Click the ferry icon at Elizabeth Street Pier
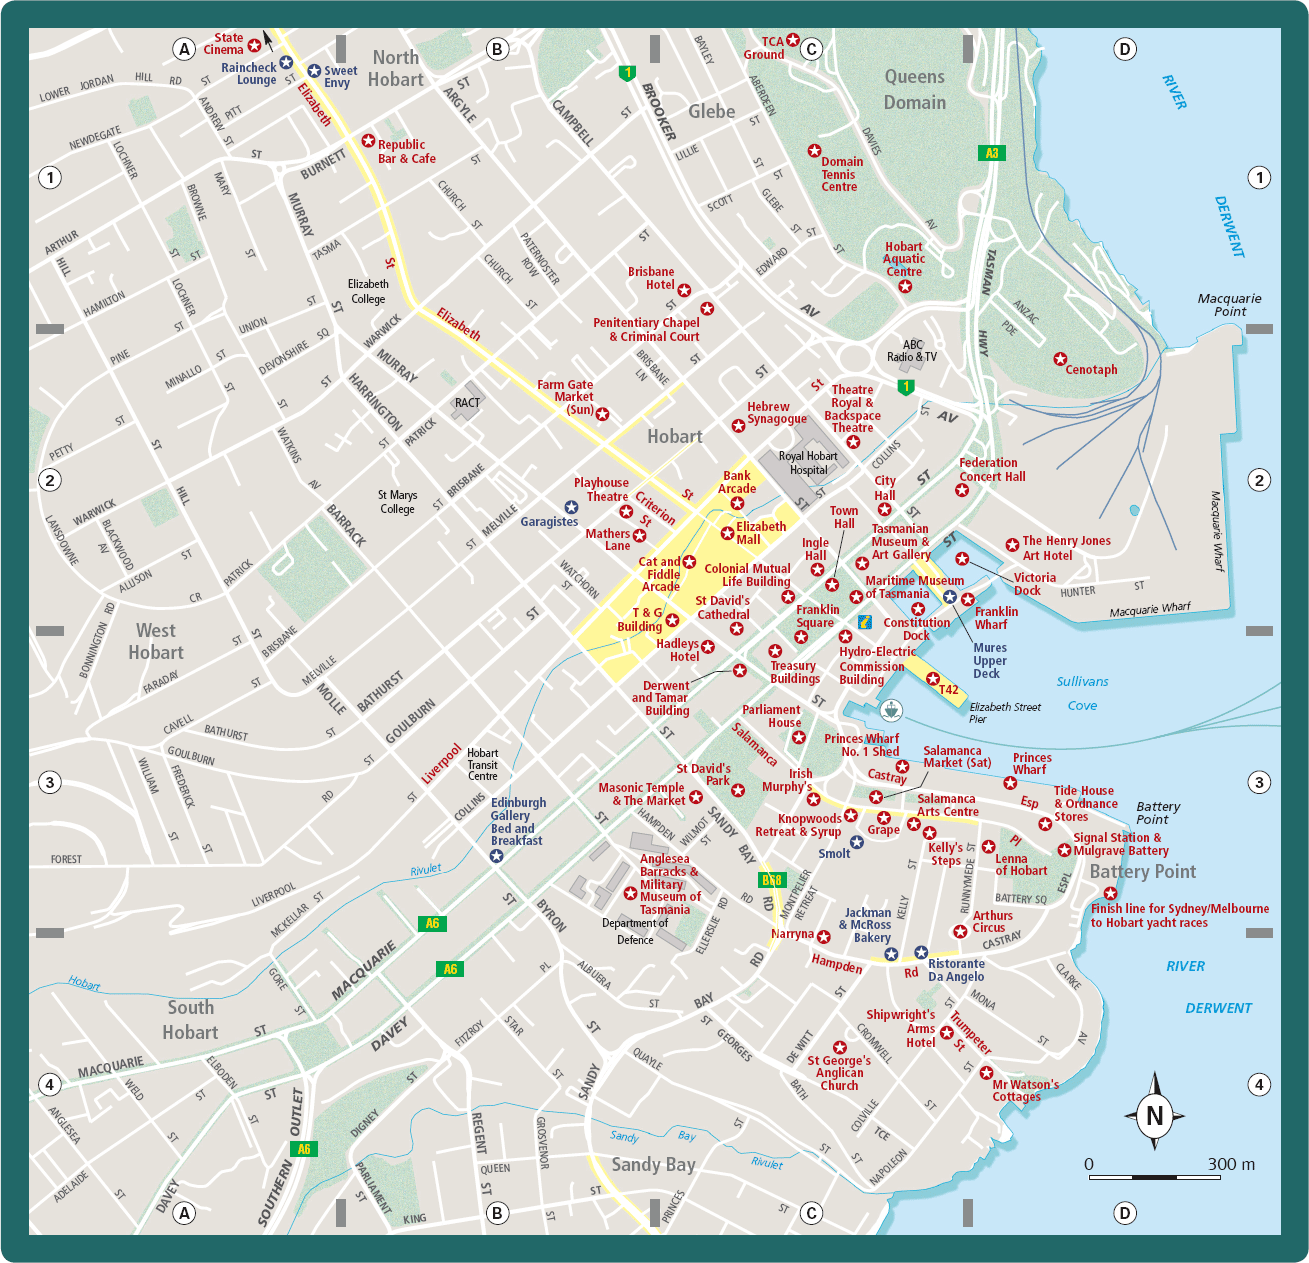 [891, 710]
